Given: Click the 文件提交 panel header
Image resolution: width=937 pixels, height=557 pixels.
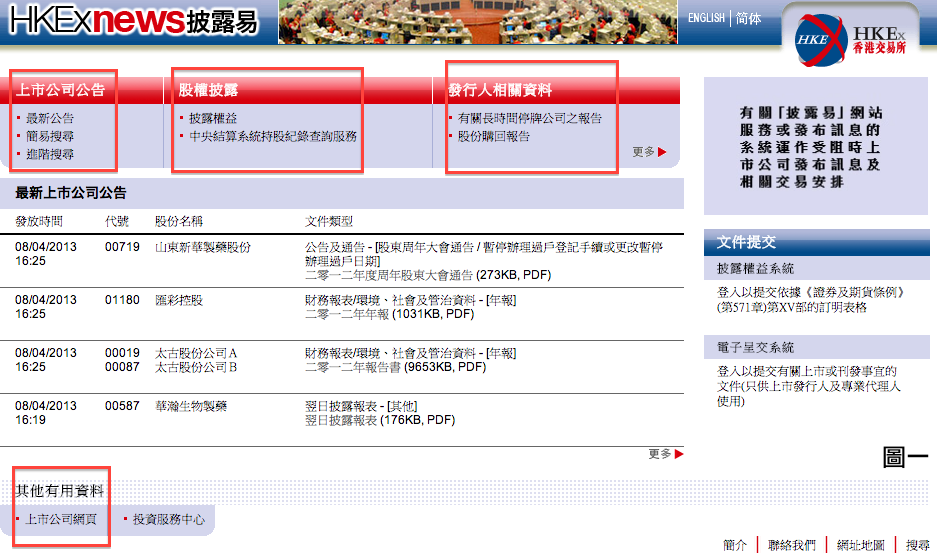Looking at the screenshot, I should pos(817,242).
